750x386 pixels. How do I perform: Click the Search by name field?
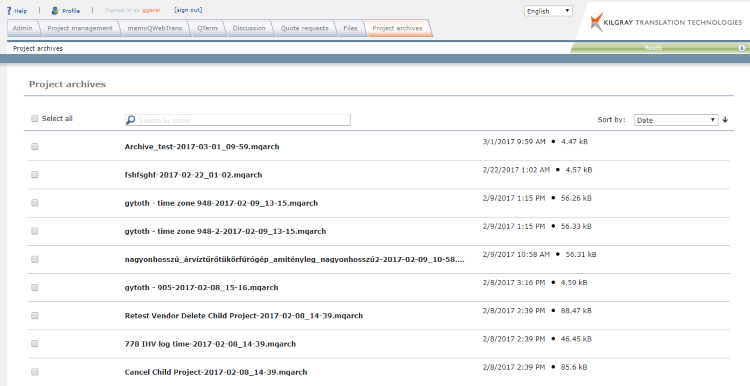[238, 120]
